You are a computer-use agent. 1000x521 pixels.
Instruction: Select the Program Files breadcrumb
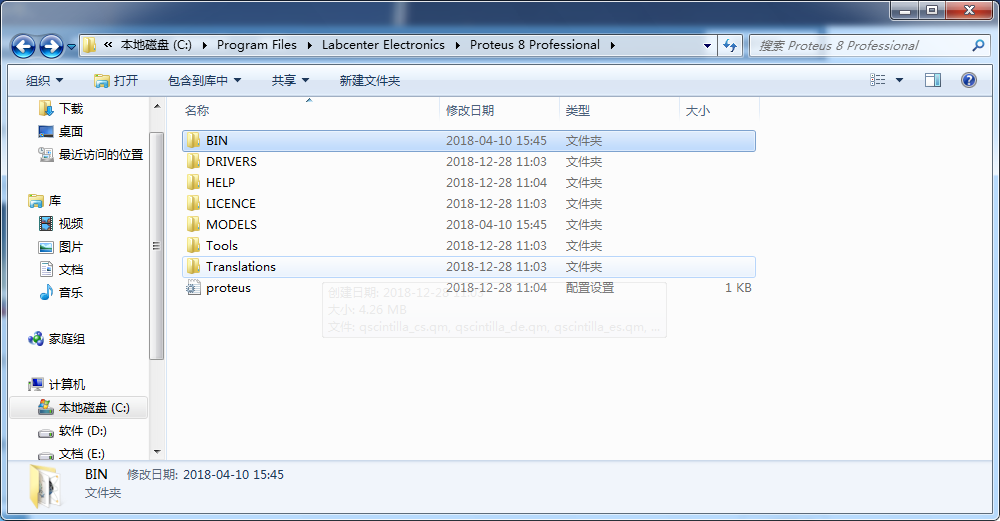point(256,45)
